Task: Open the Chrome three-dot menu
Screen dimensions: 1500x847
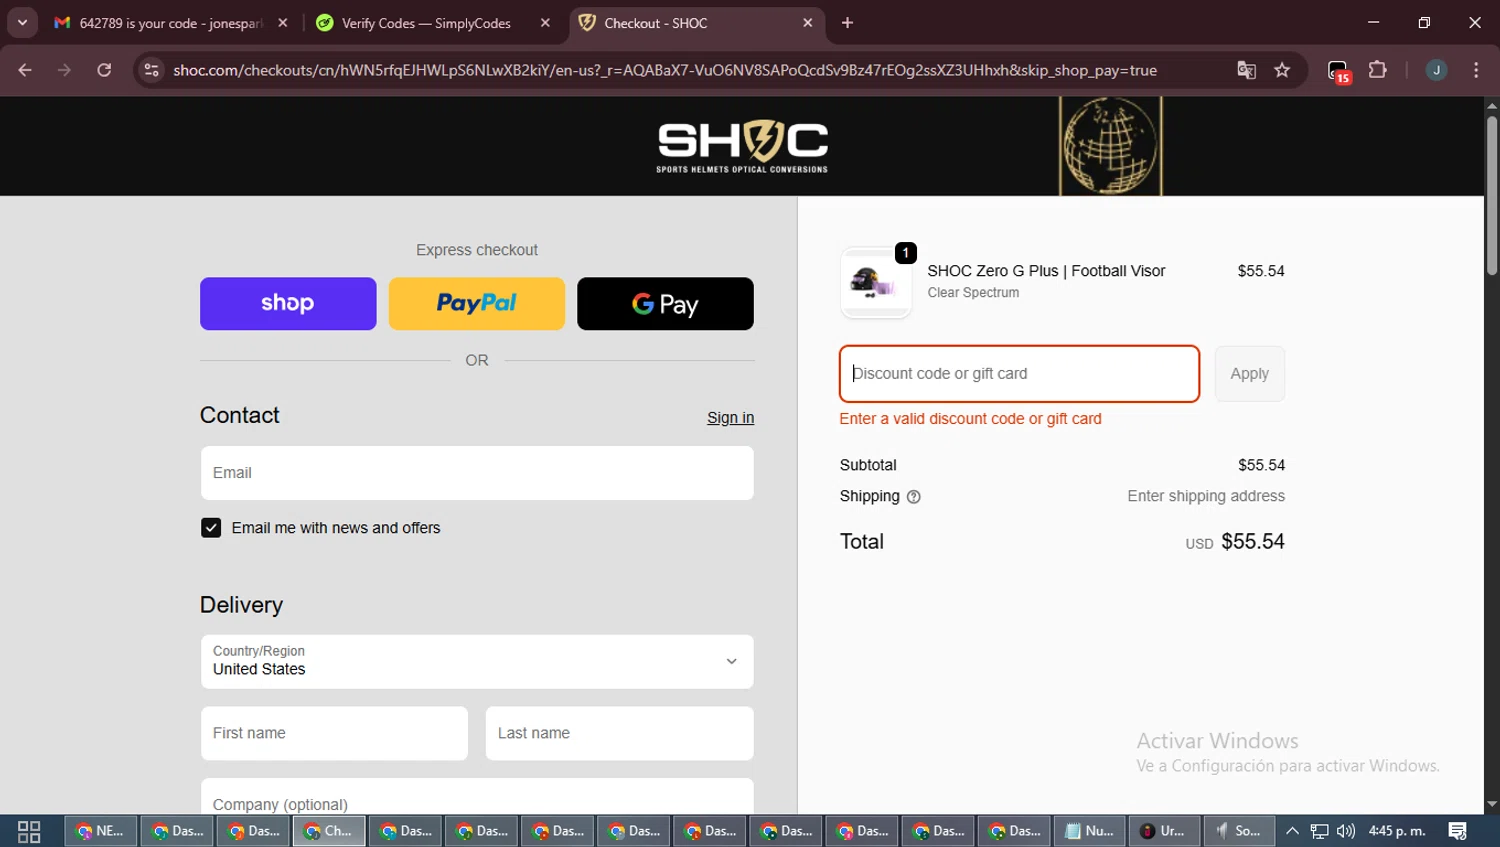Action: click(1476, 70)
